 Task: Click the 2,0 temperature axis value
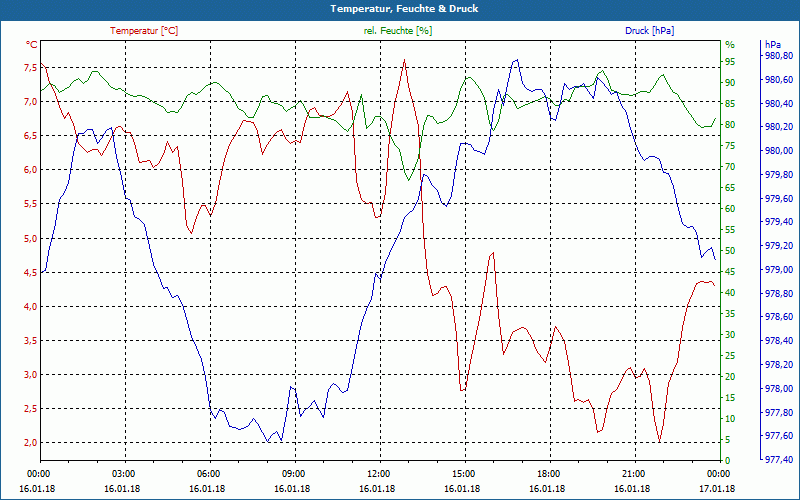pyautogui.click(x=29, y=442)
